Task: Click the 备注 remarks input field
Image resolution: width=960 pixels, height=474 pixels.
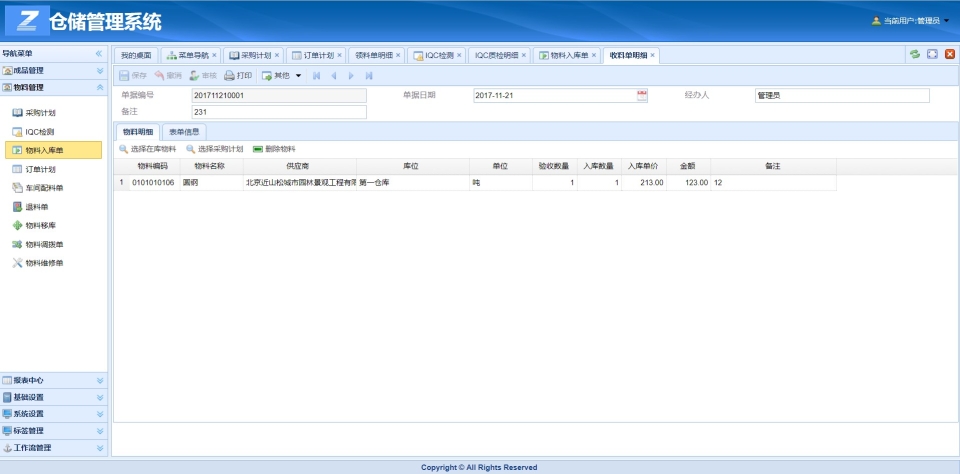Action: click(278, 112)
